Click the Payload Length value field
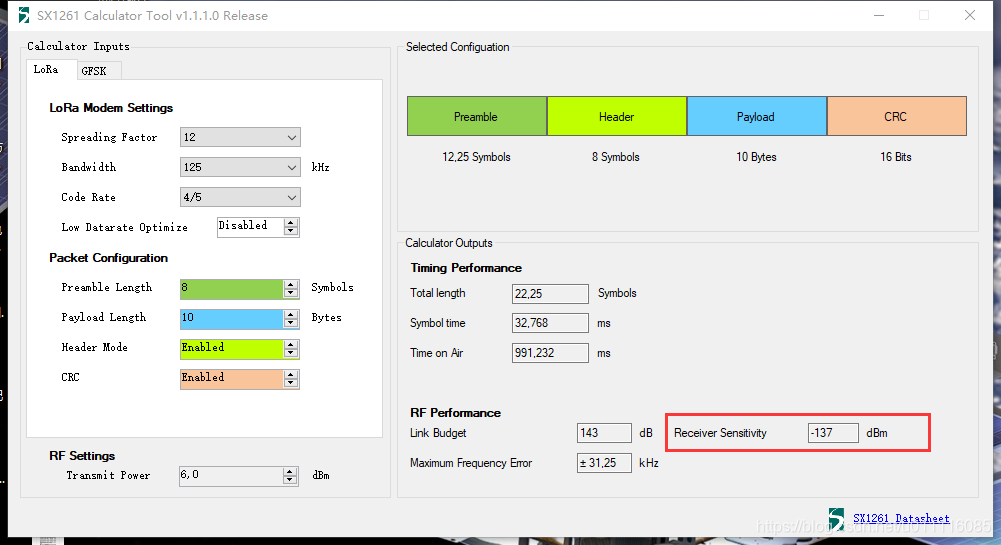The image size is (1001, 545). click(x=232, y=319)
